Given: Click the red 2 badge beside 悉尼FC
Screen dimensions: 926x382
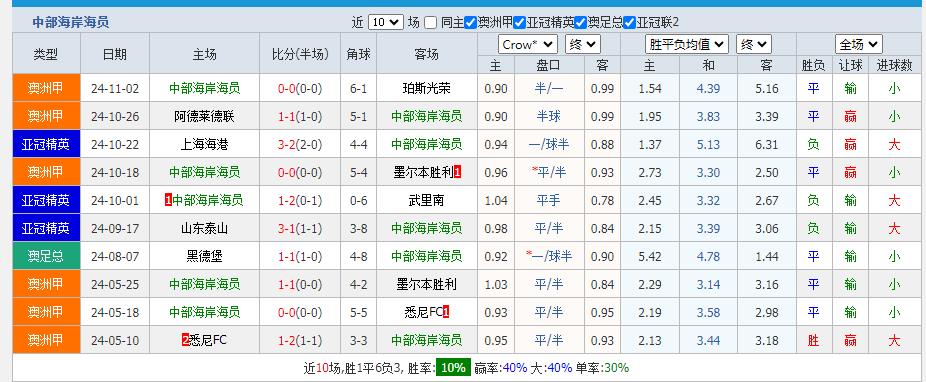Looking at the screenshot, I should coord(185,340).
